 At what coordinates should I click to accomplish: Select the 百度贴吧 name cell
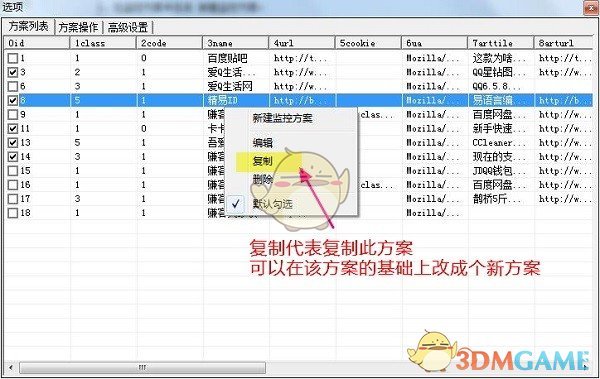(227, 58)
